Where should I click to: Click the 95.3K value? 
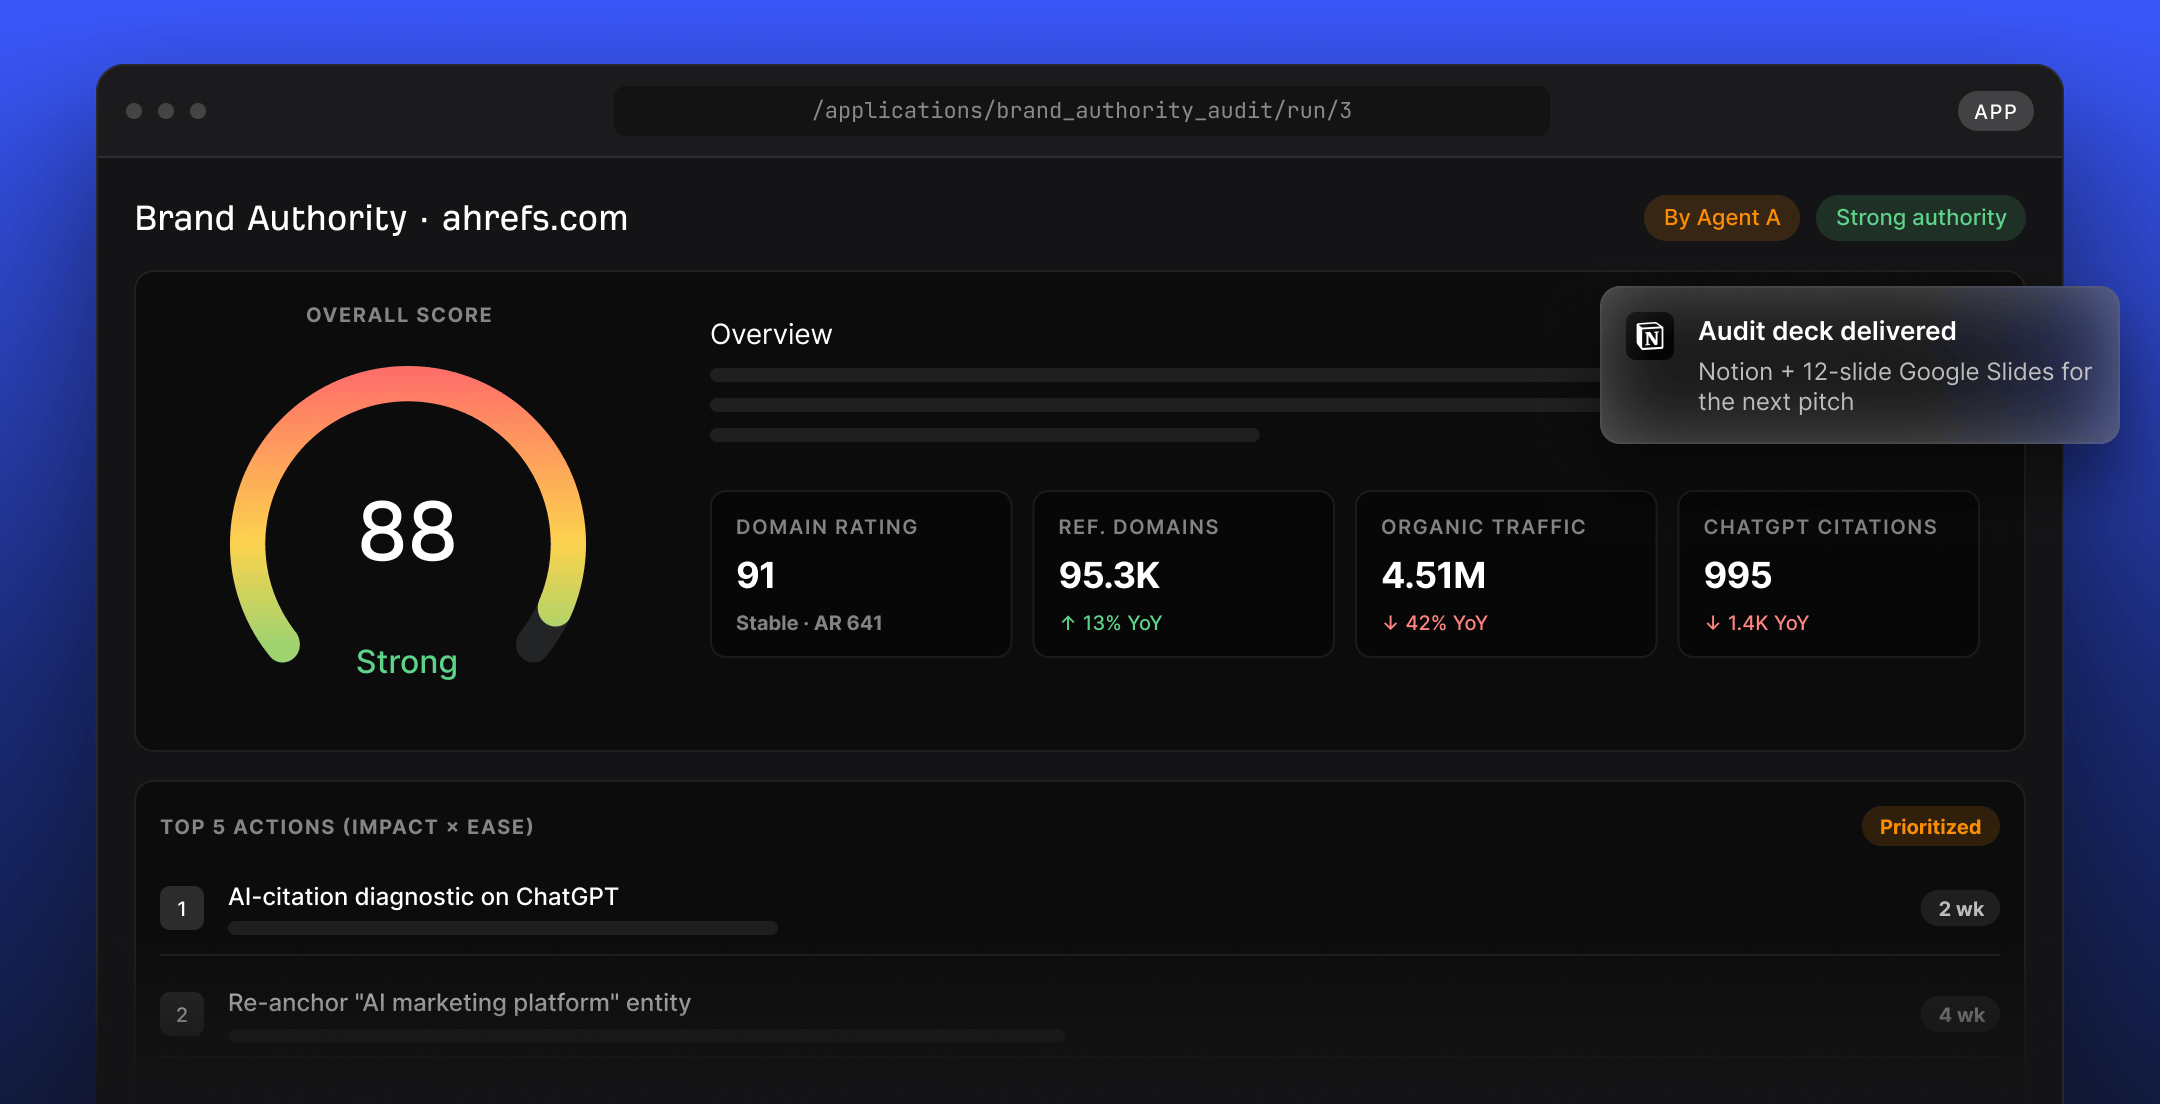(1109, 575)
